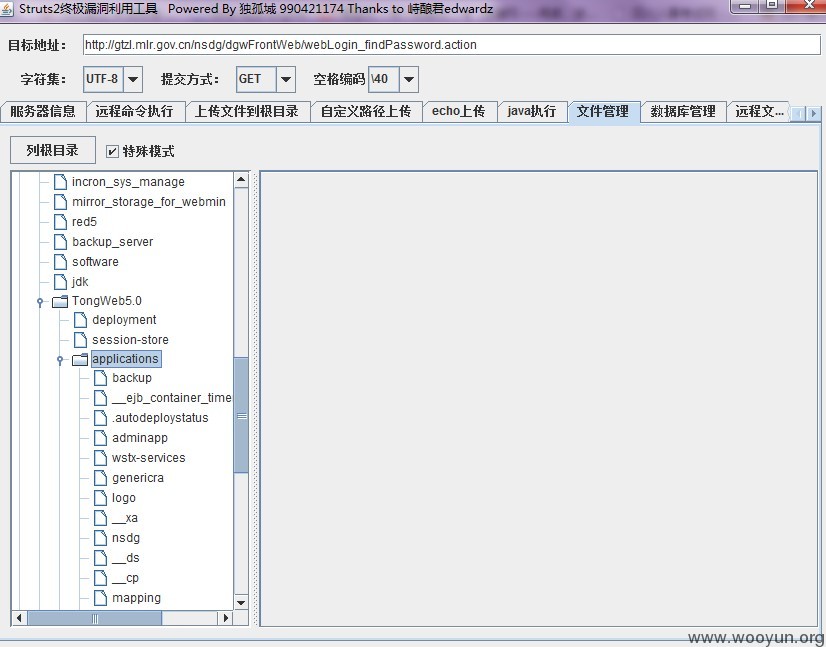This screenshot has width=826, height=647.
Task: Click the vertical scrollbar thumb of file tree
Action: click(x=241, y=415)
